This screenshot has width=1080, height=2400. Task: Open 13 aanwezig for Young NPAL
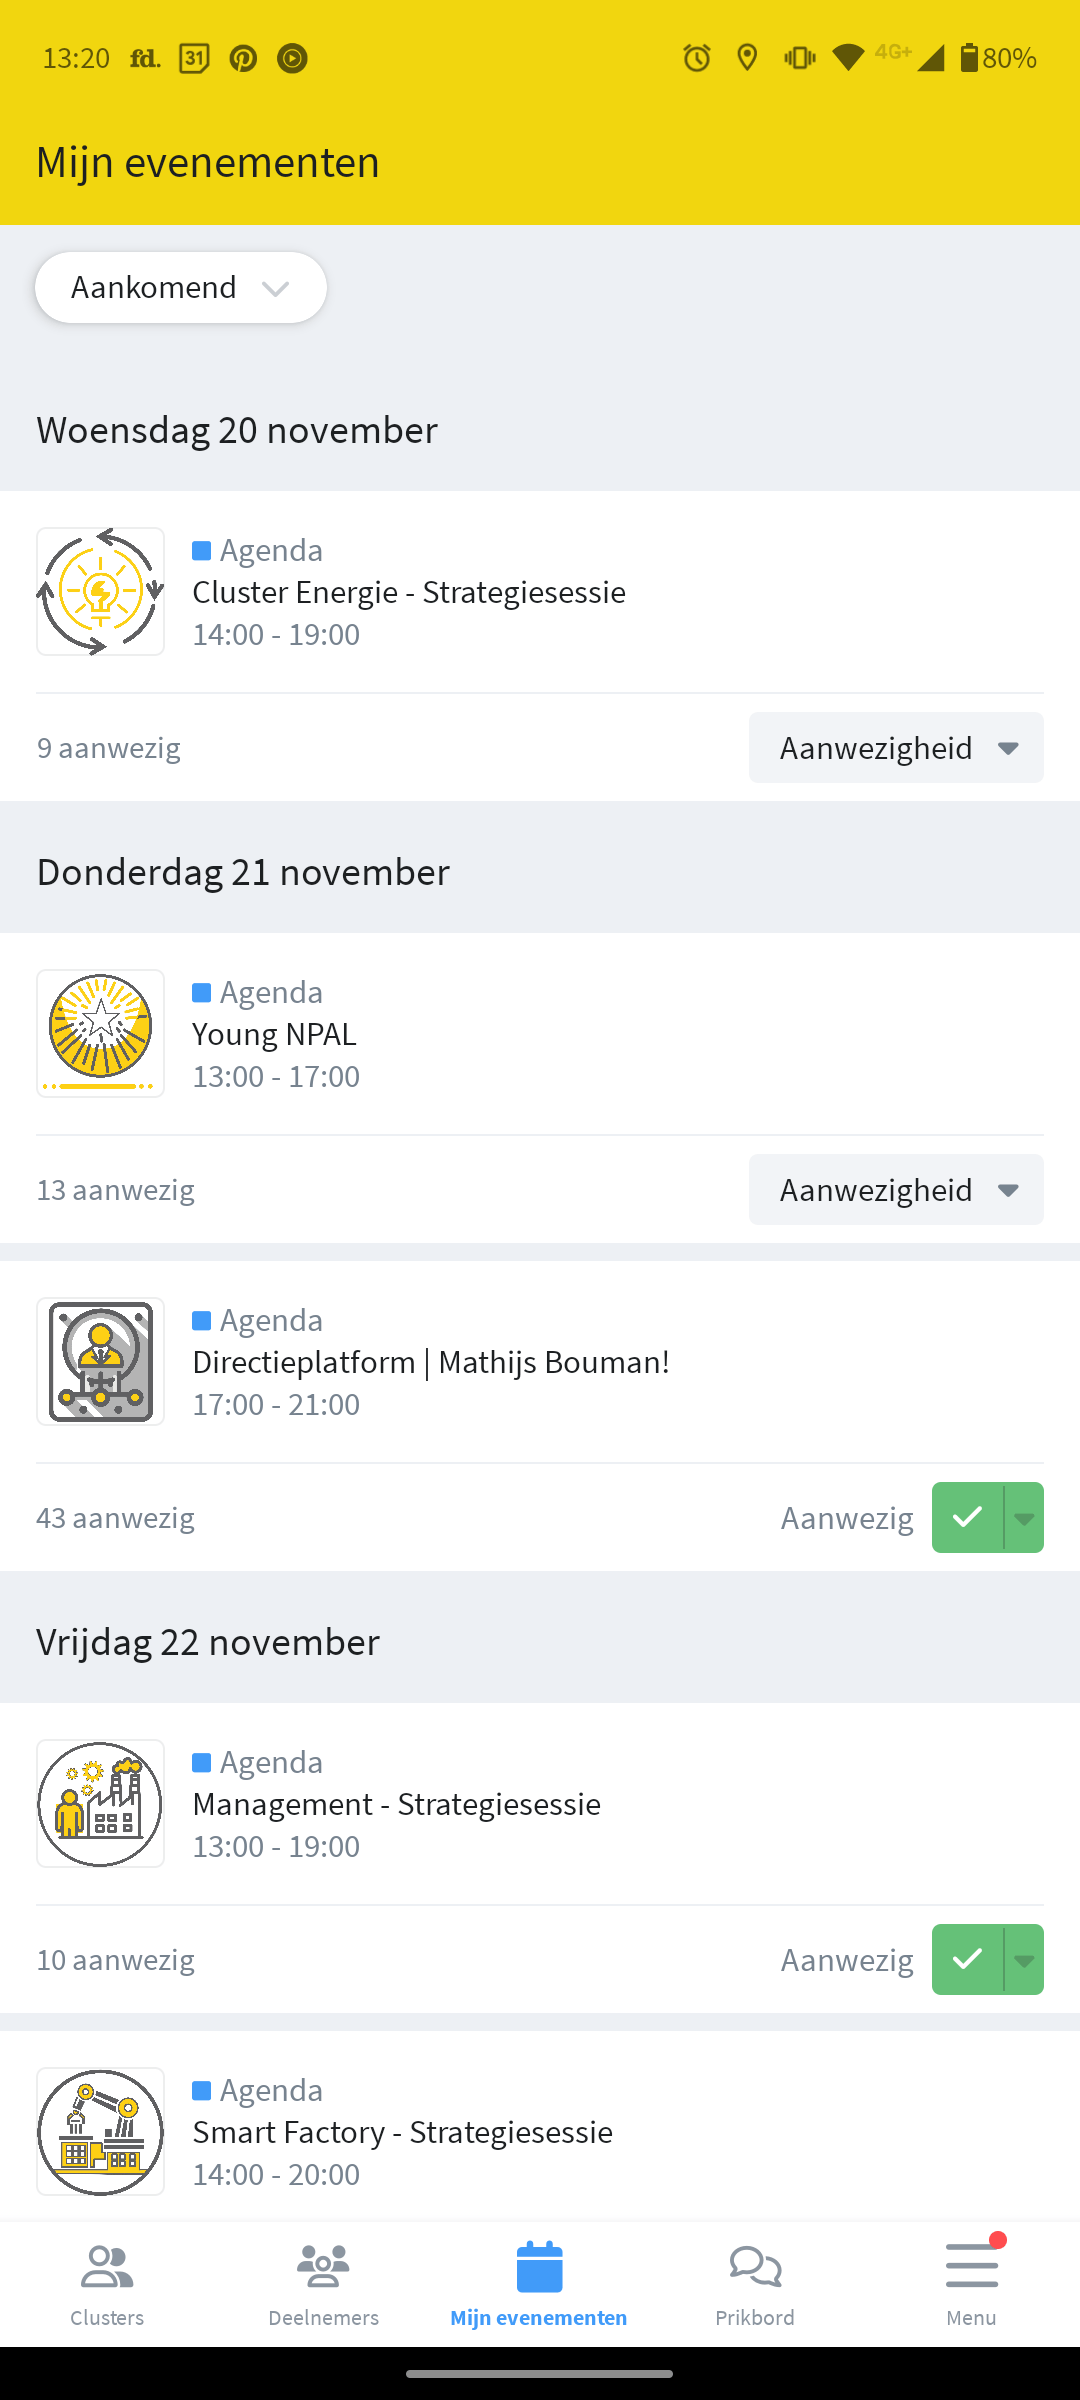(115, 1189)
